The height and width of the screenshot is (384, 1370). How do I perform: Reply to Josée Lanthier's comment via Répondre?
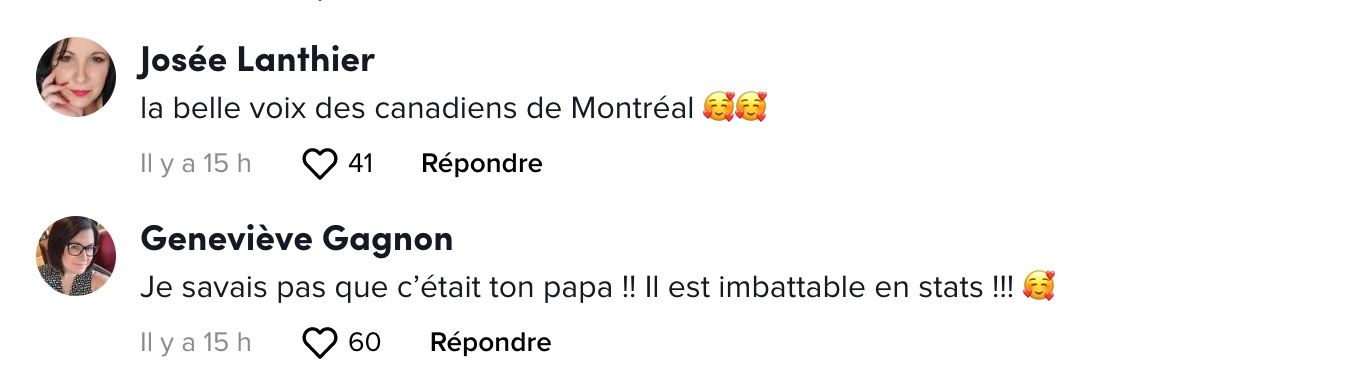[482, 163]
